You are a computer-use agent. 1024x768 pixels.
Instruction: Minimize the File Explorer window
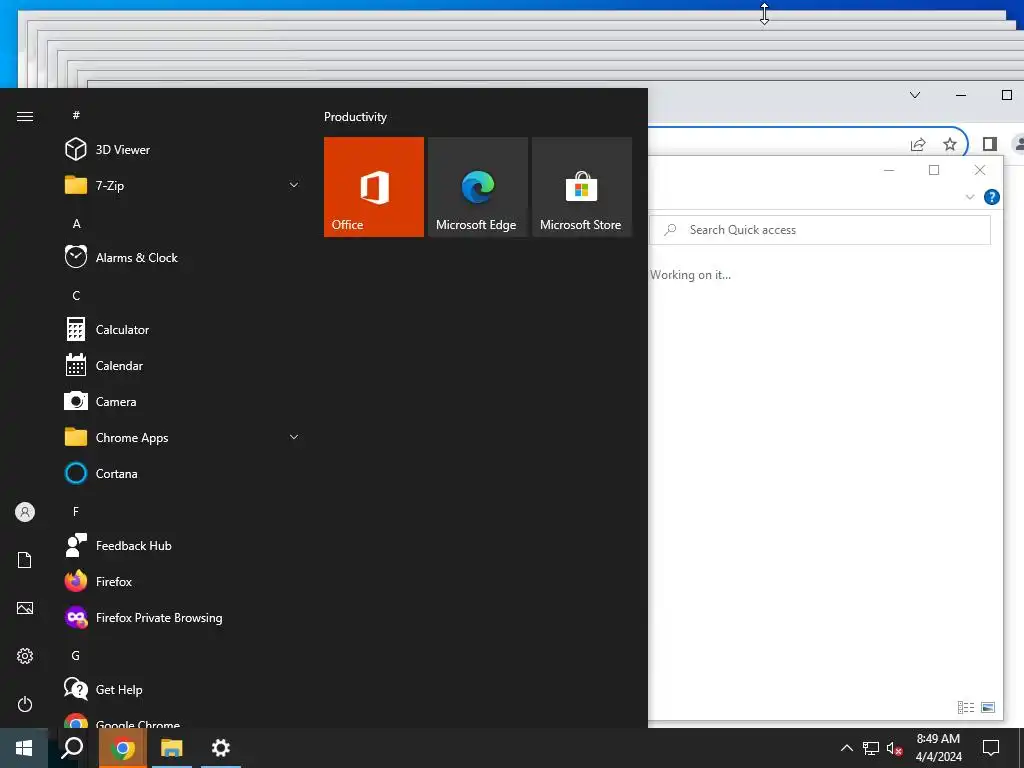(x=889, y=170)
